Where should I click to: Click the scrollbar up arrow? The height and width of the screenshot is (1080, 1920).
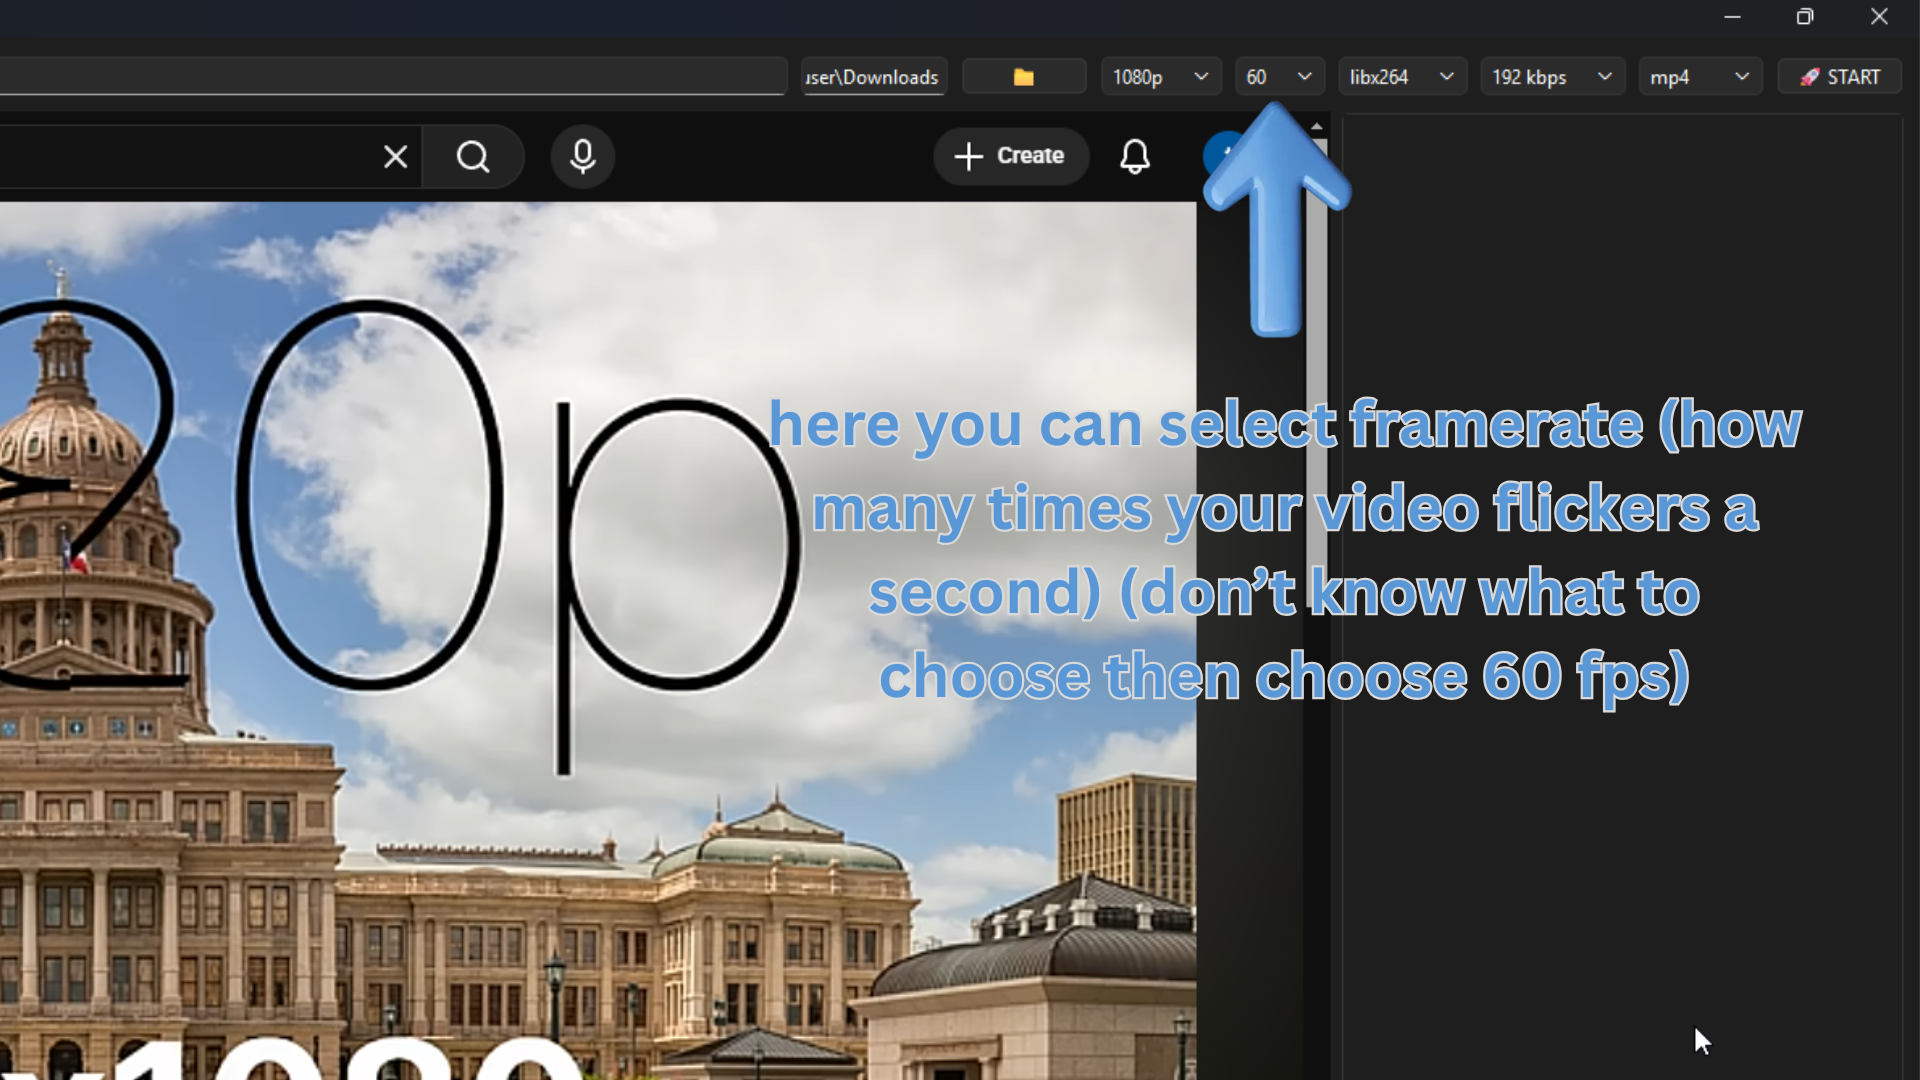click(x=1317, y=125)
